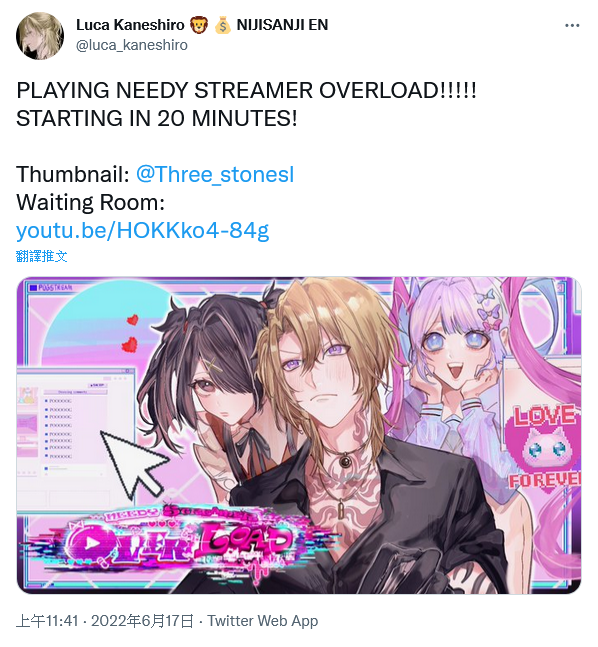Open the Luca Kaneshiro display name

tap(130, 25)
